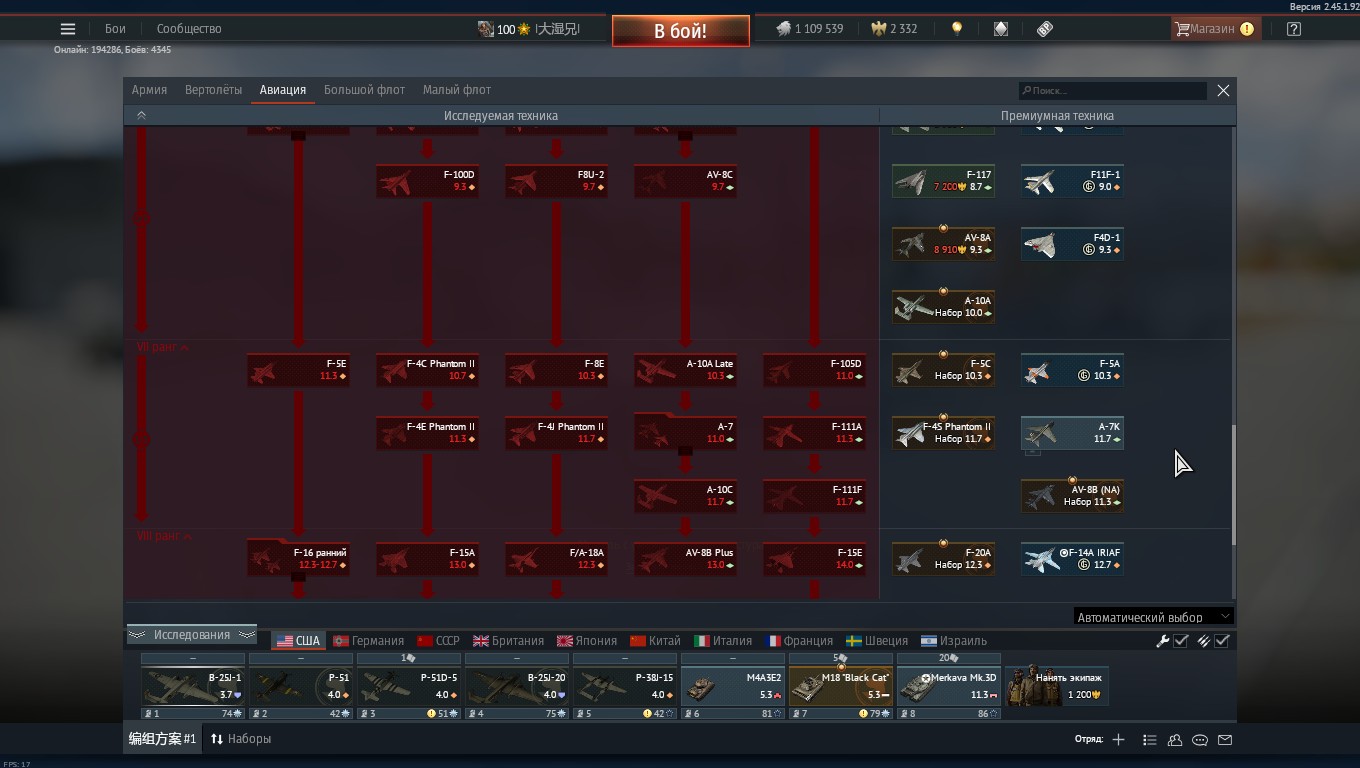Select the B-25J-1 crew slot
This screenshot has width=1360, height=768.
192,686
